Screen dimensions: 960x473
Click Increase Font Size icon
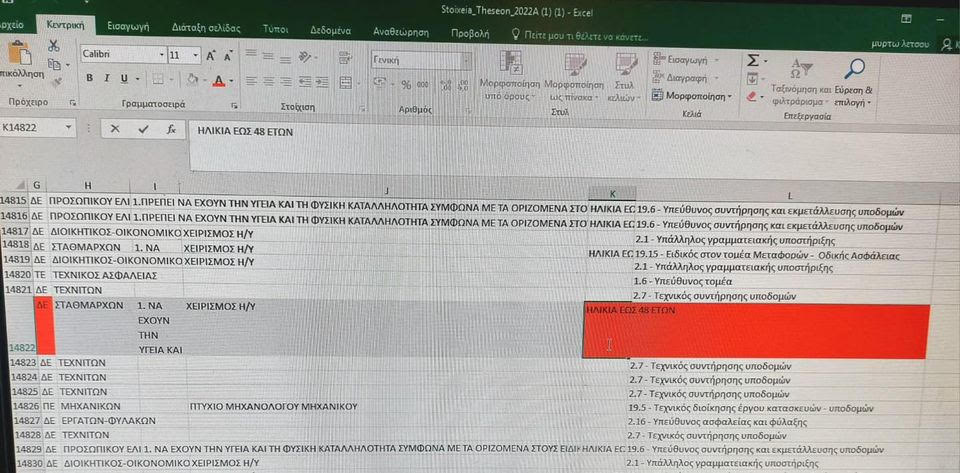(212, 56)
